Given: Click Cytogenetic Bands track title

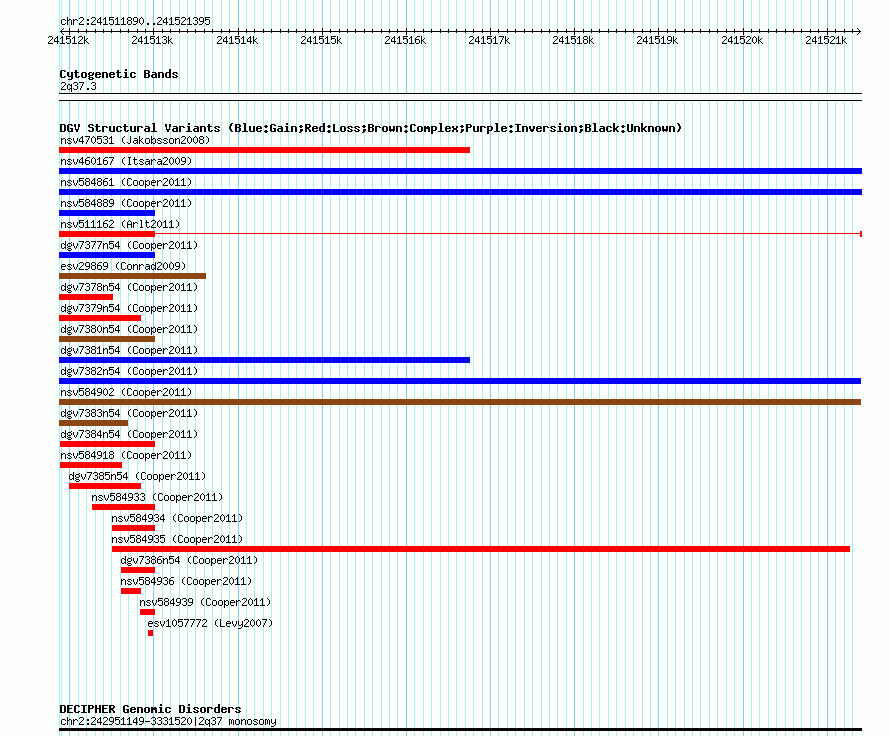Looking at the screenshot, I should coord(119,74).
